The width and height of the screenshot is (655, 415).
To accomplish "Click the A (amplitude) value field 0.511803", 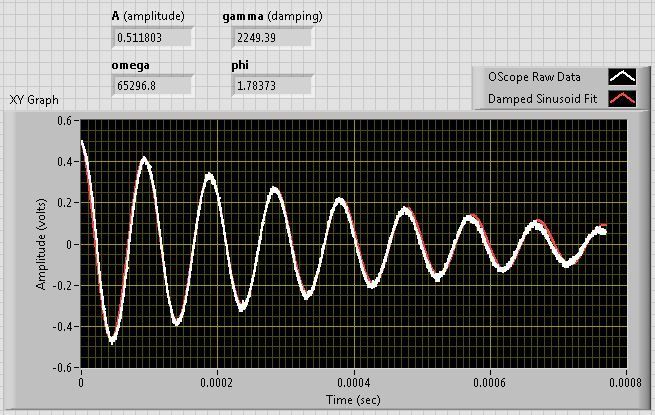I will click(x=152, y=38).
